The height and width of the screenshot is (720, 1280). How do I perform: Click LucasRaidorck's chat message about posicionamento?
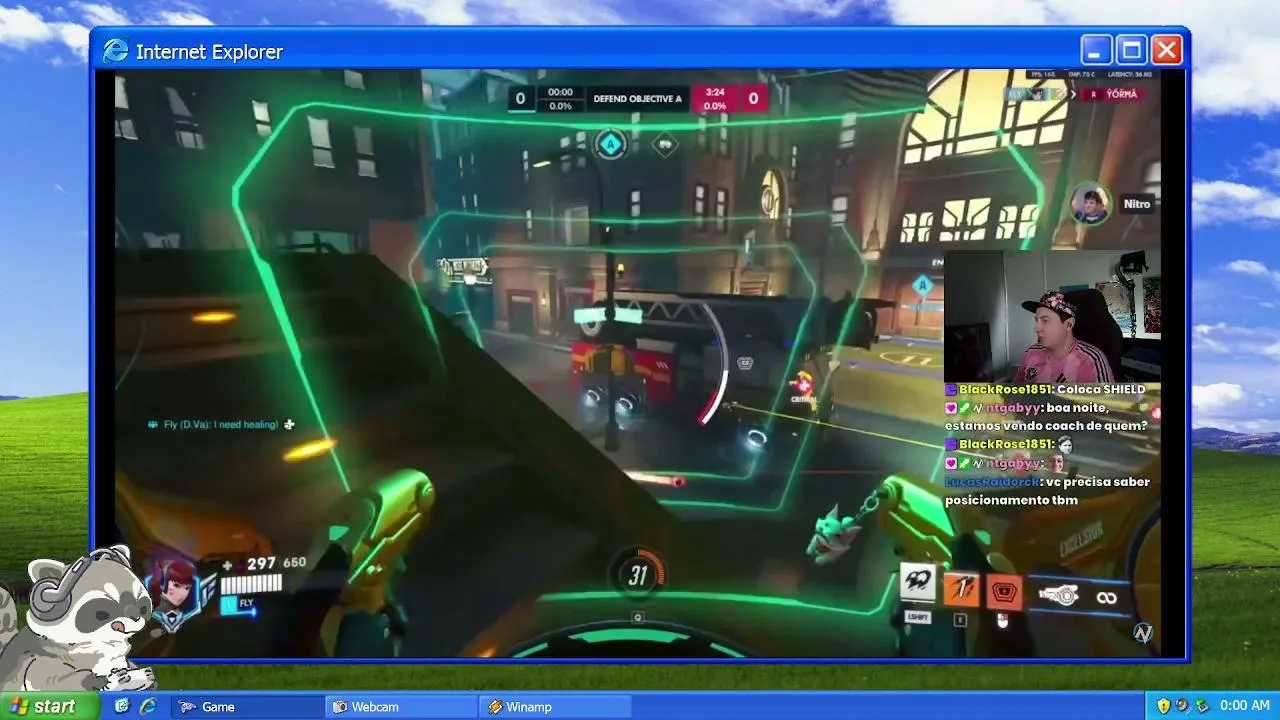[1047, 490]
